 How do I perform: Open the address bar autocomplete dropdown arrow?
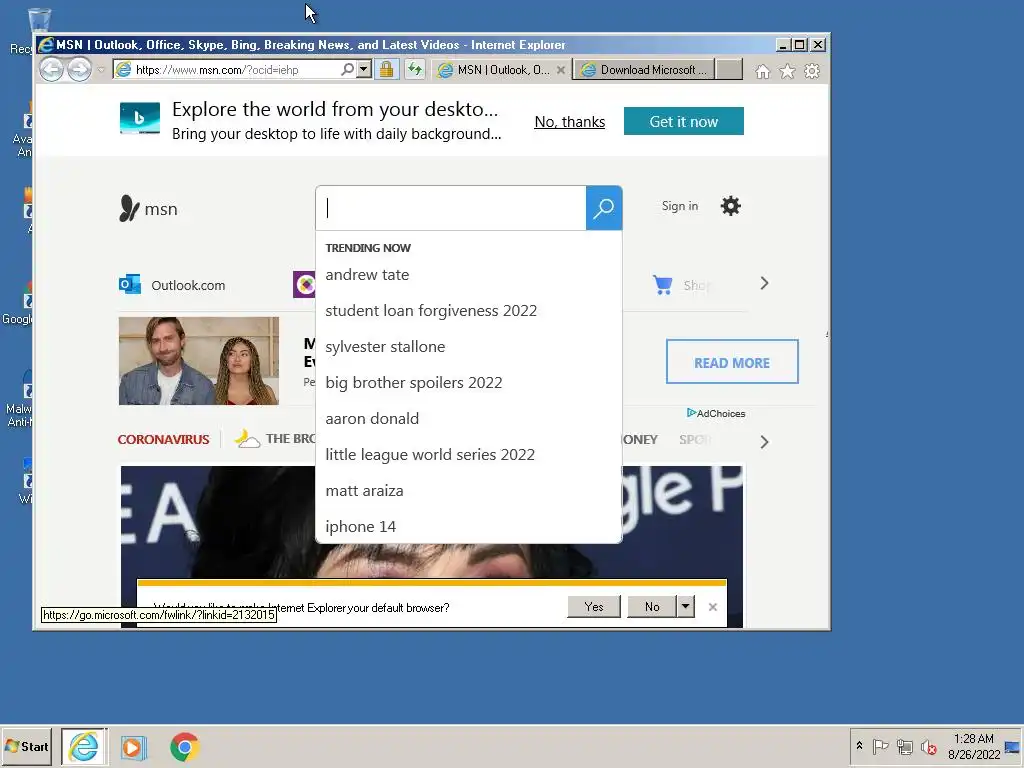click(364, 69)
